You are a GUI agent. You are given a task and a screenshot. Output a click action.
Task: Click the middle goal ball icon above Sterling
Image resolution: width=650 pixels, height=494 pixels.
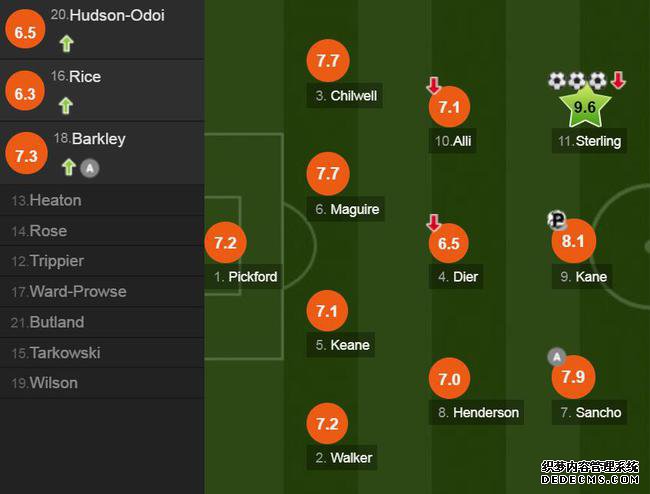577,80
